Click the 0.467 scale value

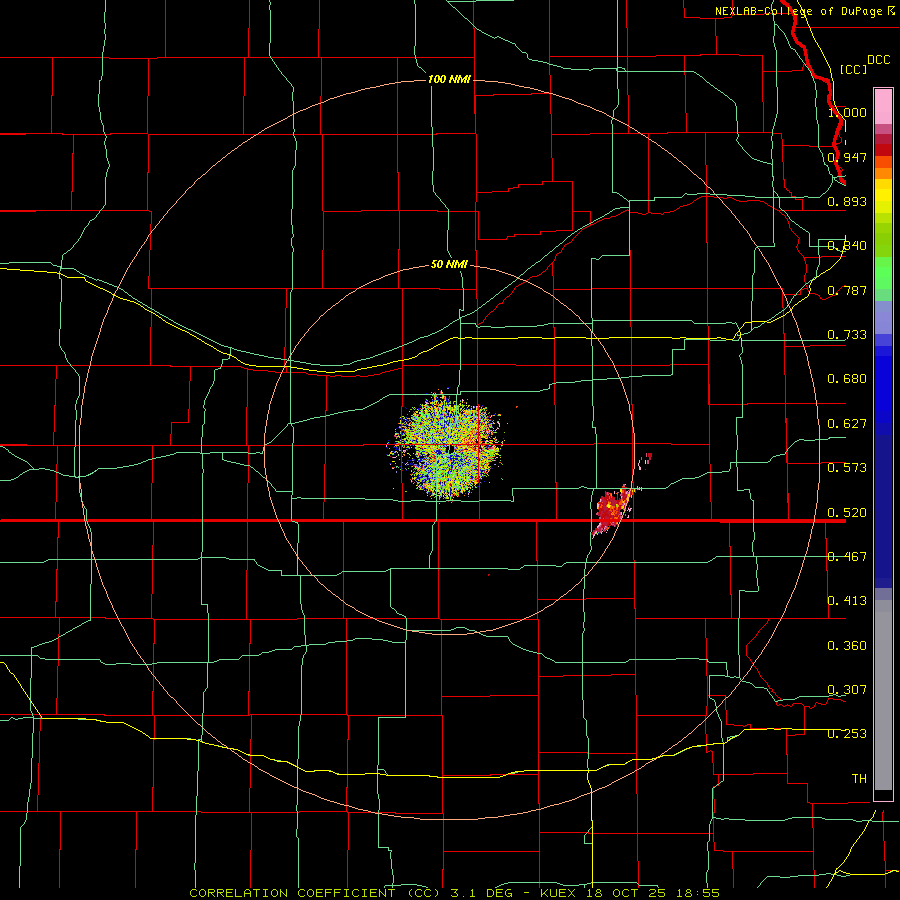coord(847,556)
